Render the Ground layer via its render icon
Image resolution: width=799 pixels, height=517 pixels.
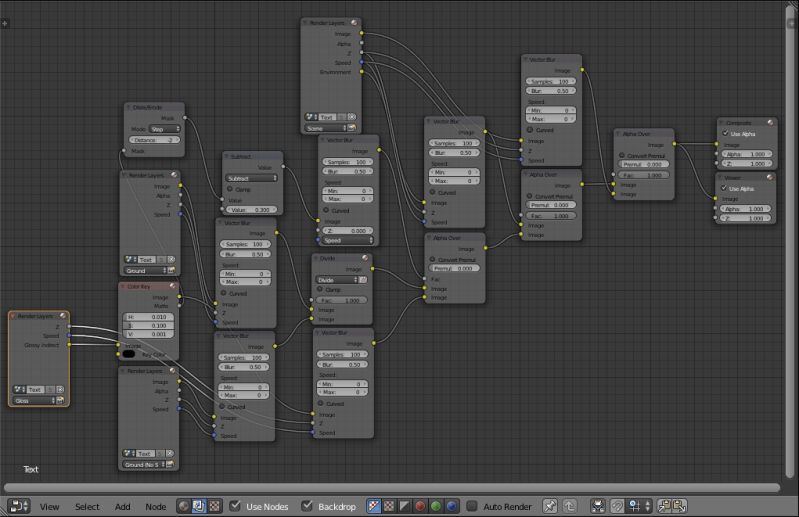pos(171,270)
